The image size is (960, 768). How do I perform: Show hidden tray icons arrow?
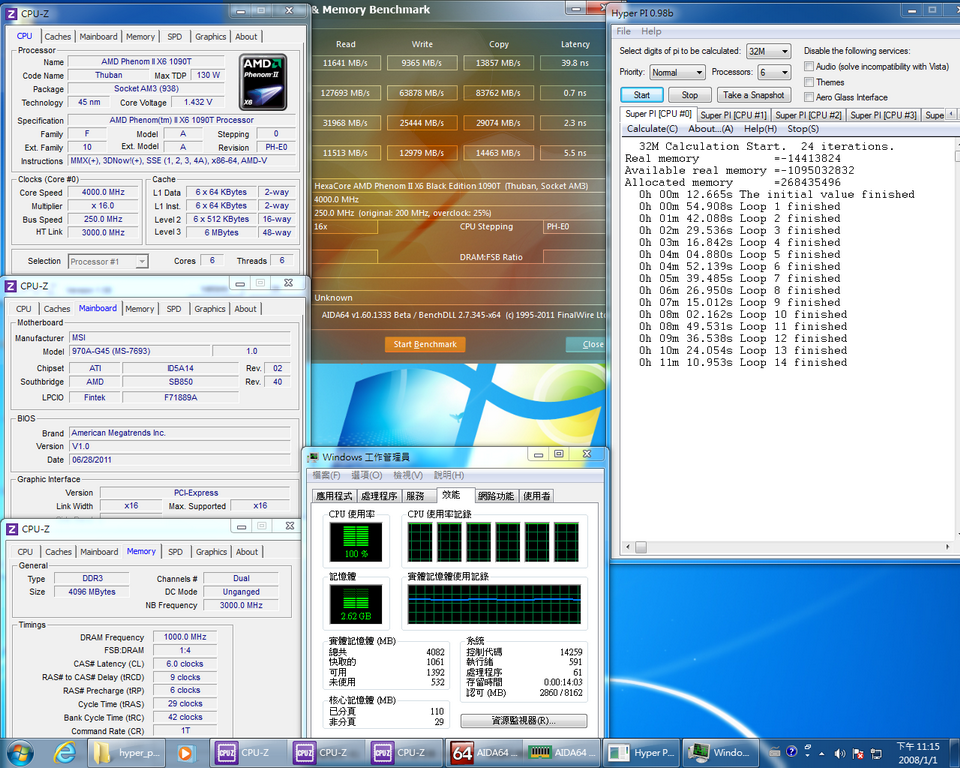click(x=822, y=754)
